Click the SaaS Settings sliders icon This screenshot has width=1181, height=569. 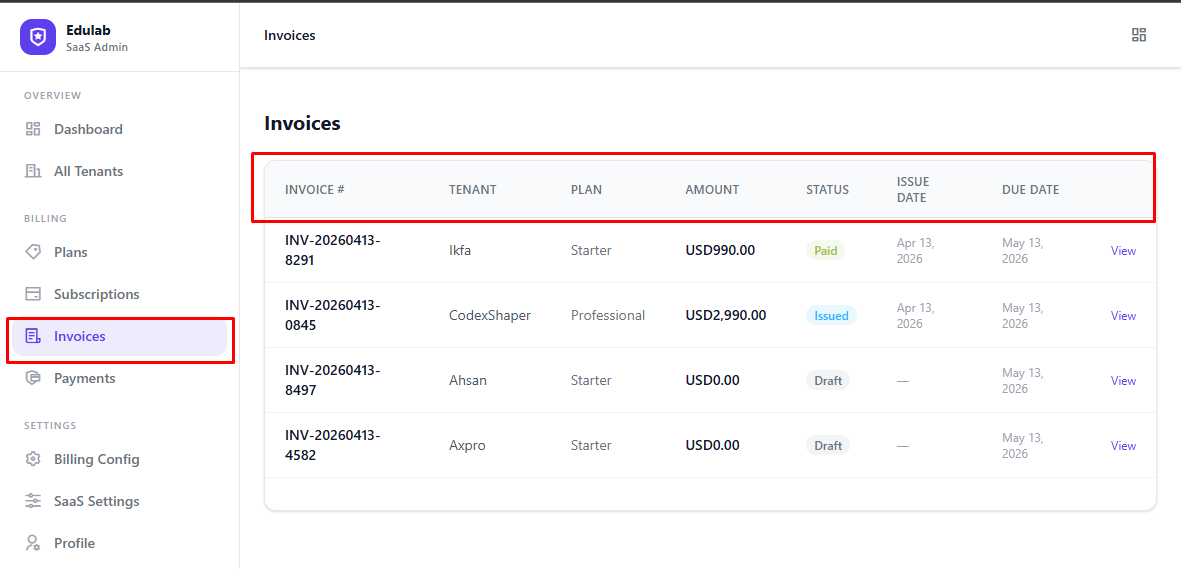(x=33, y=501)
